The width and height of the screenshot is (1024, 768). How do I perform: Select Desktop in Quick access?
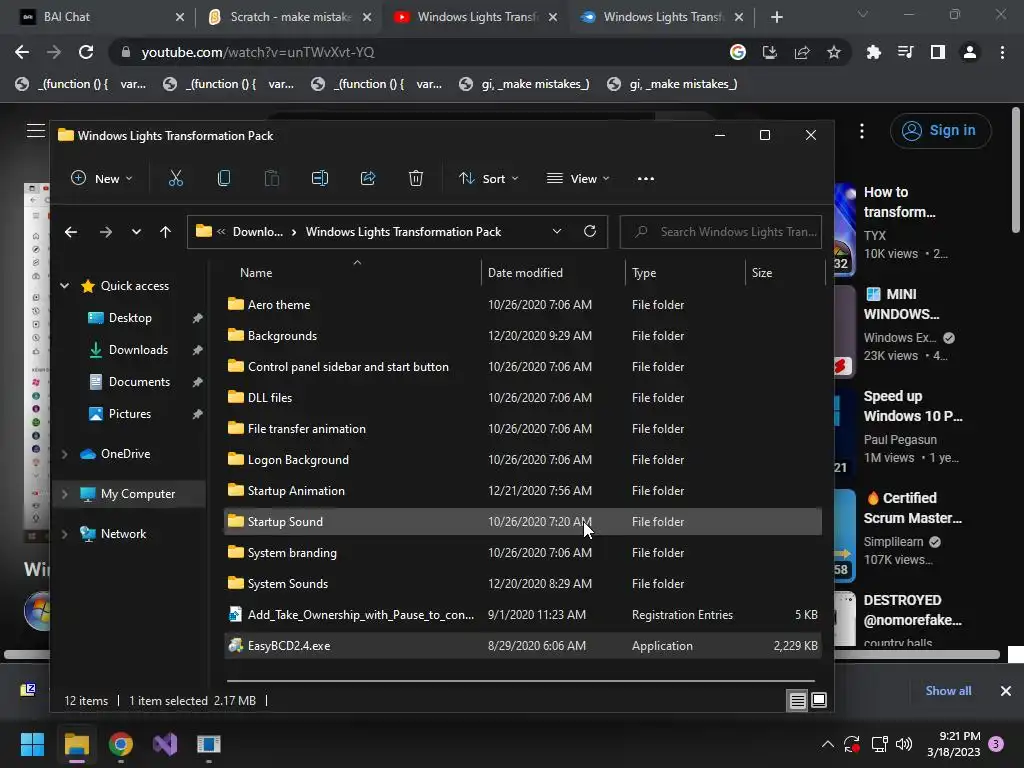130,318
